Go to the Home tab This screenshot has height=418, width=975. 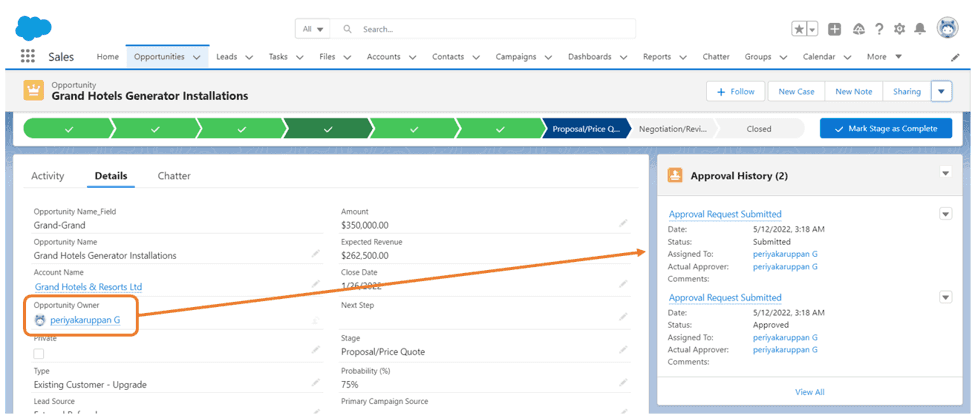pyautogui.click(x=108, y=57)
